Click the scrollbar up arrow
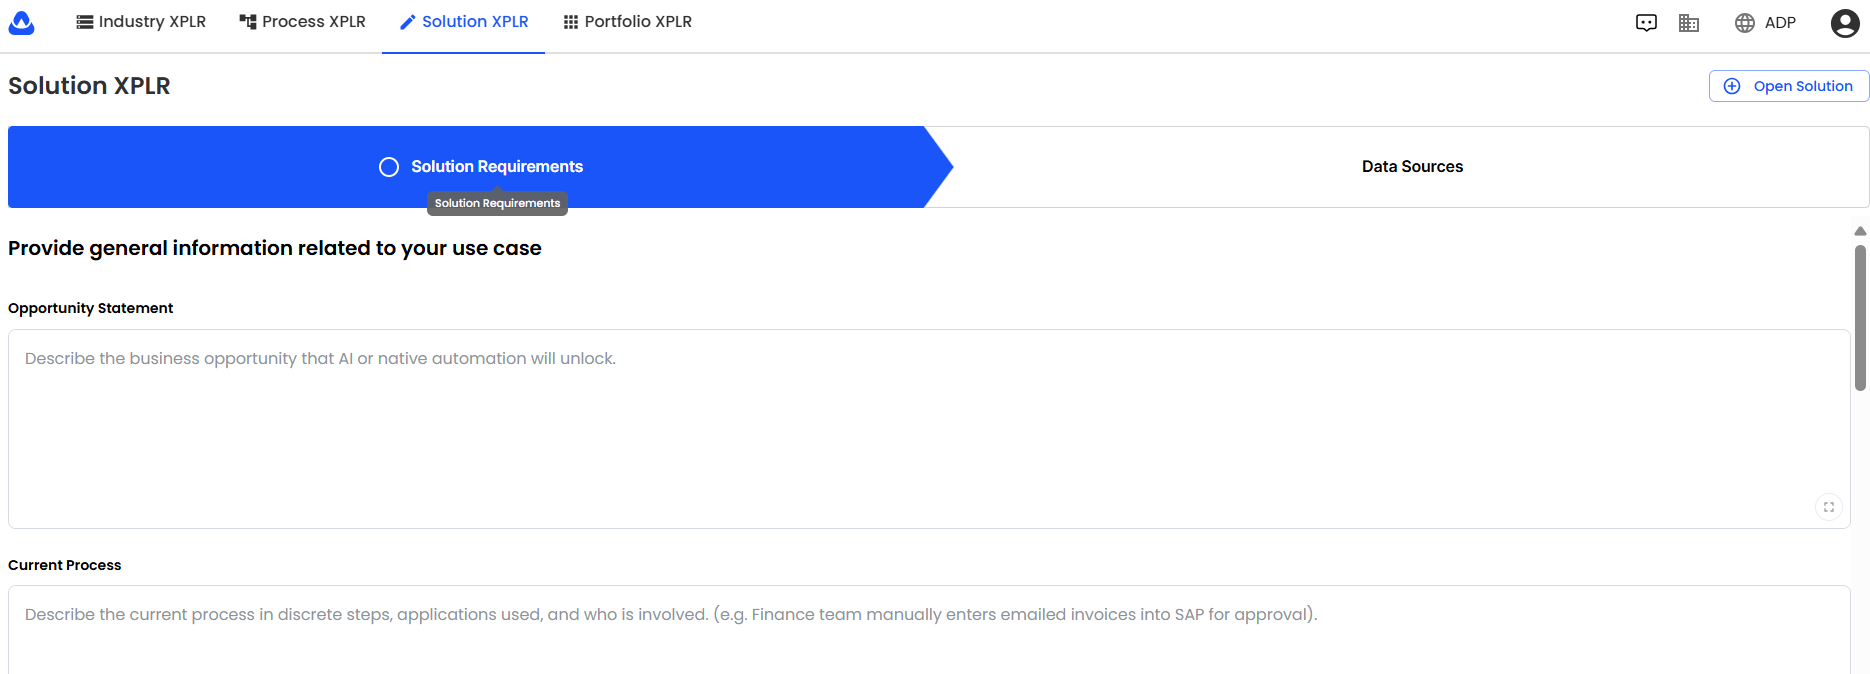The height and width of the screenshot is (674, 1870). click(x=1860, y=231)
